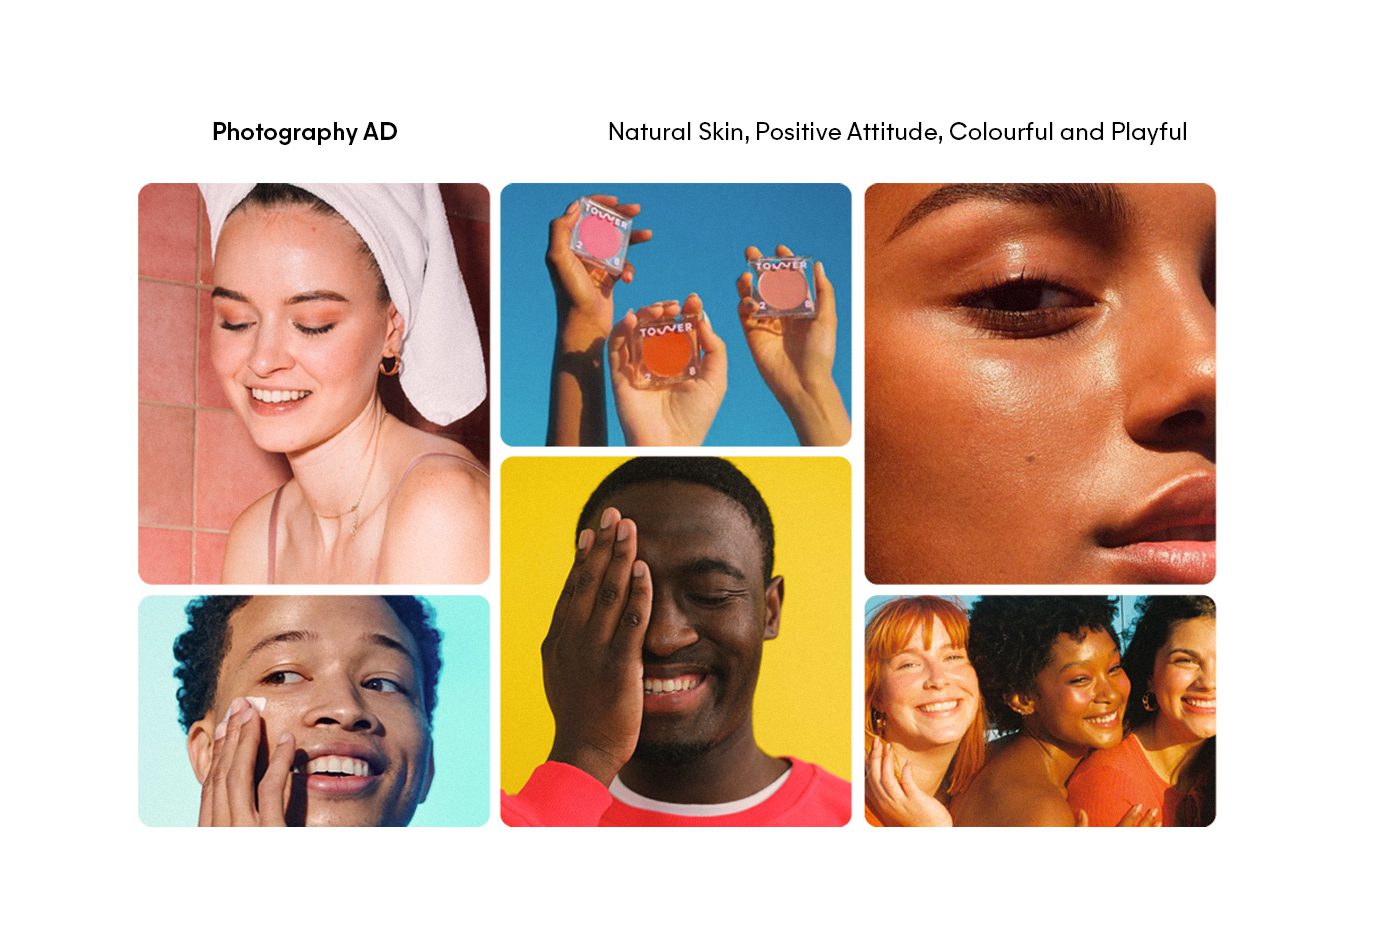Click the blue sky behind blush compacts
The width and height of the screenshot is (1400, 941).
point(700,230)
